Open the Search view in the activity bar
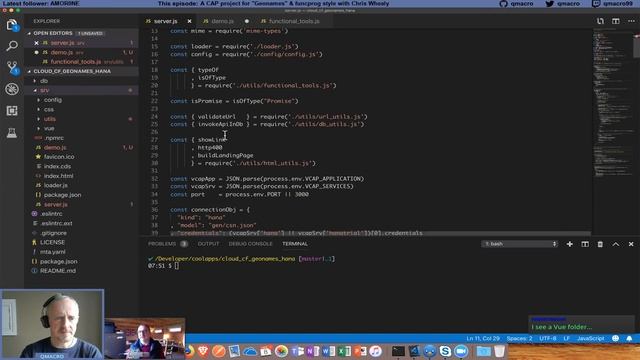This screenshot has width=640, height=360. 12,46
